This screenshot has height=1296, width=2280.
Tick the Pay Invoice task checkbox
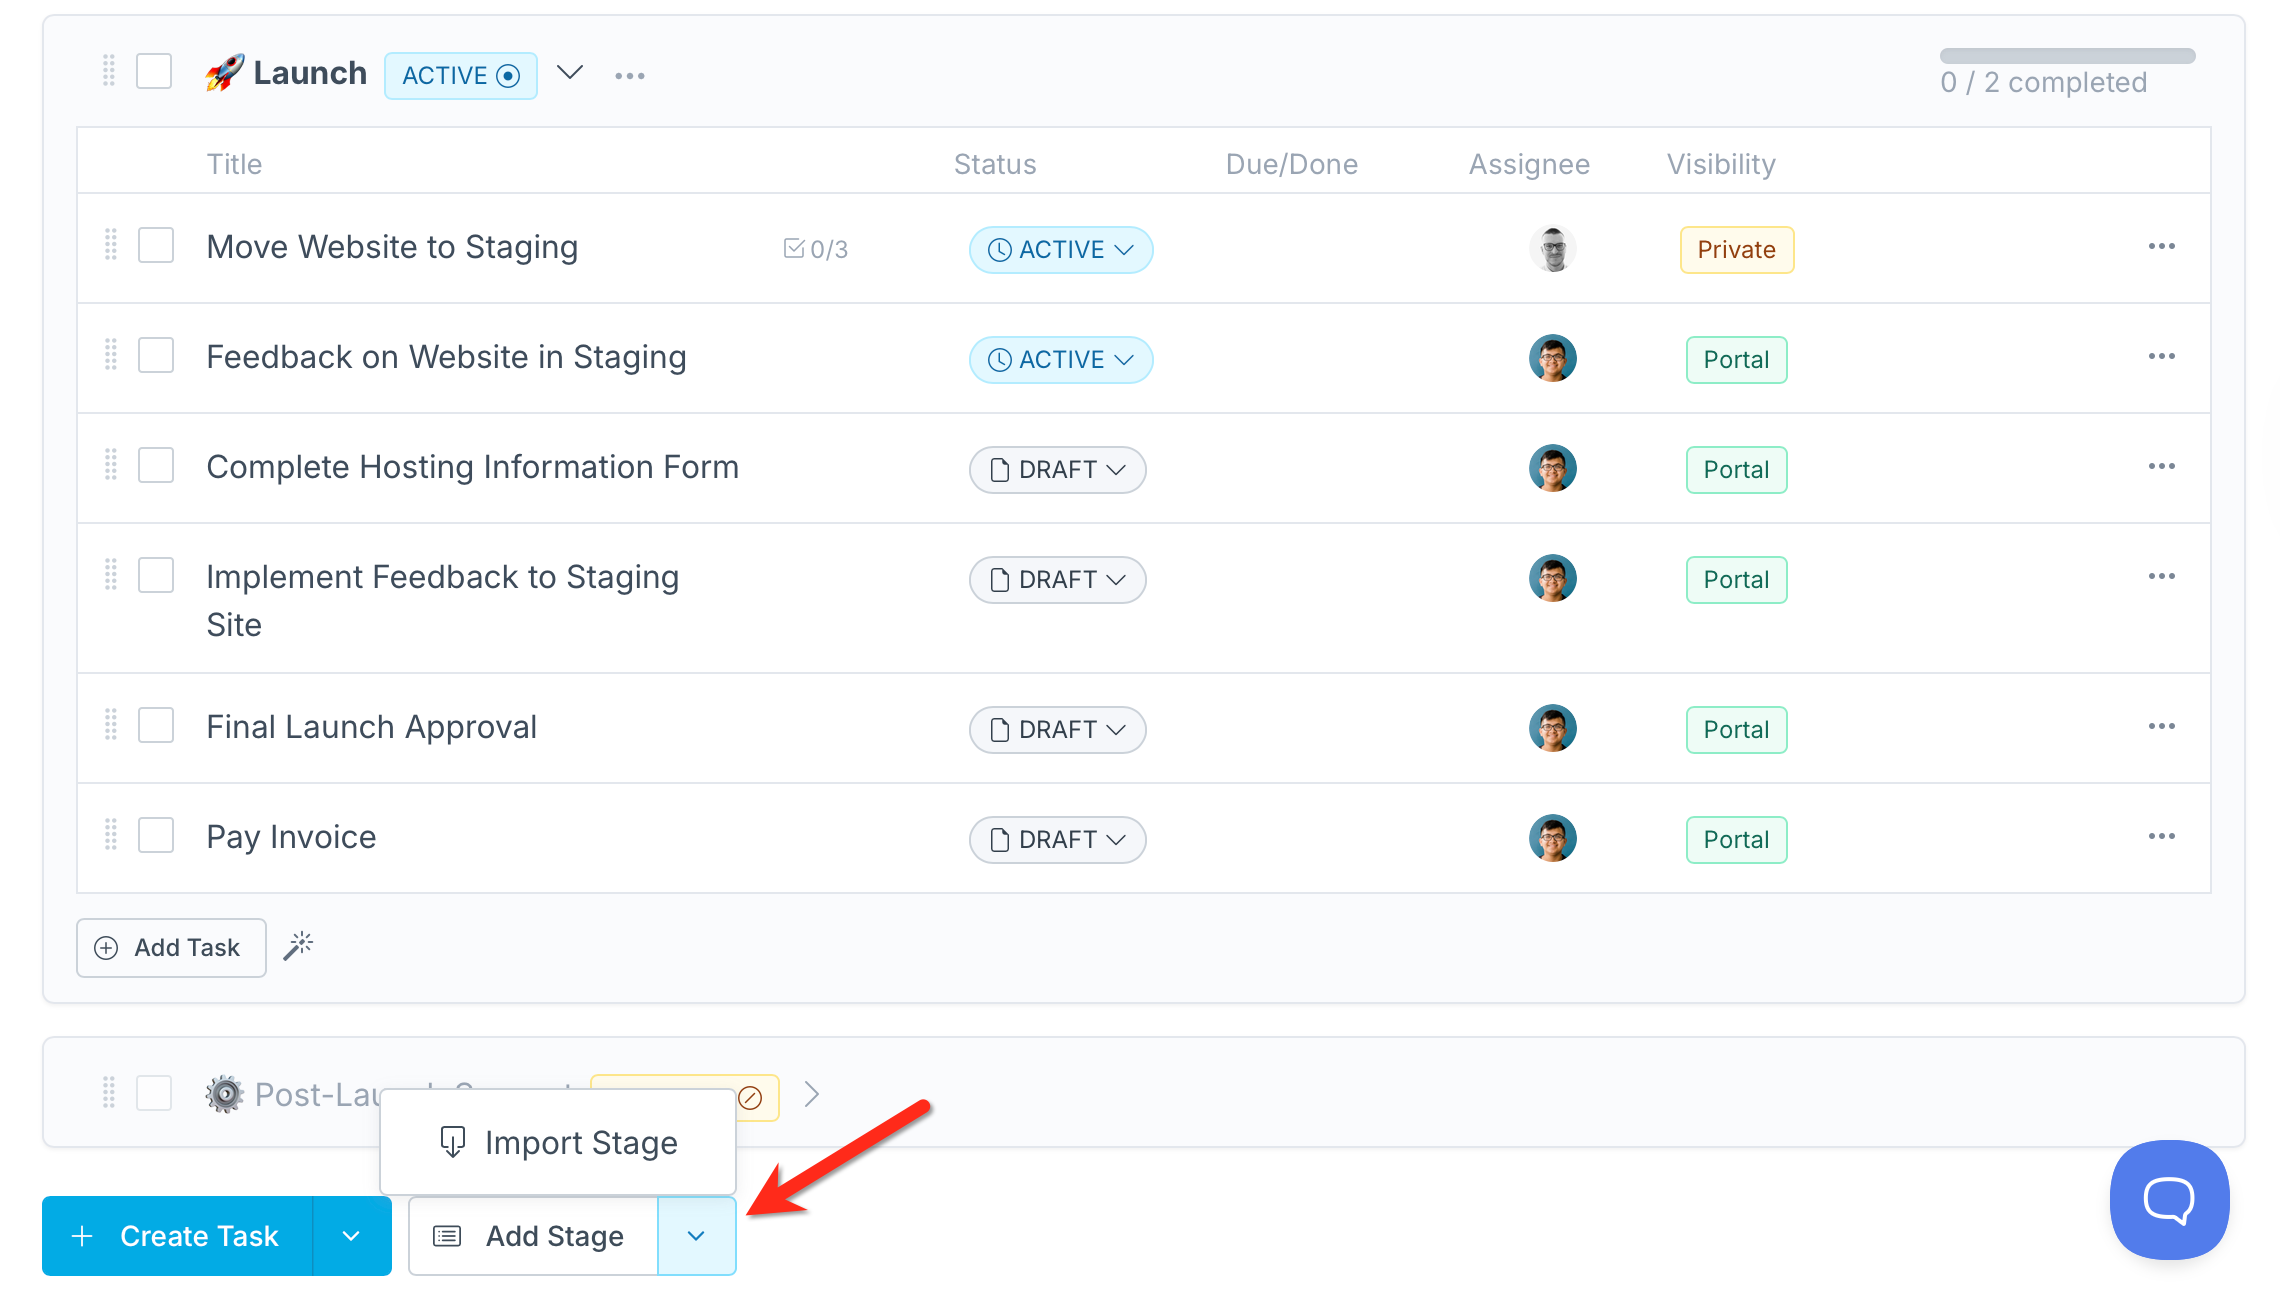click(156, 836)
